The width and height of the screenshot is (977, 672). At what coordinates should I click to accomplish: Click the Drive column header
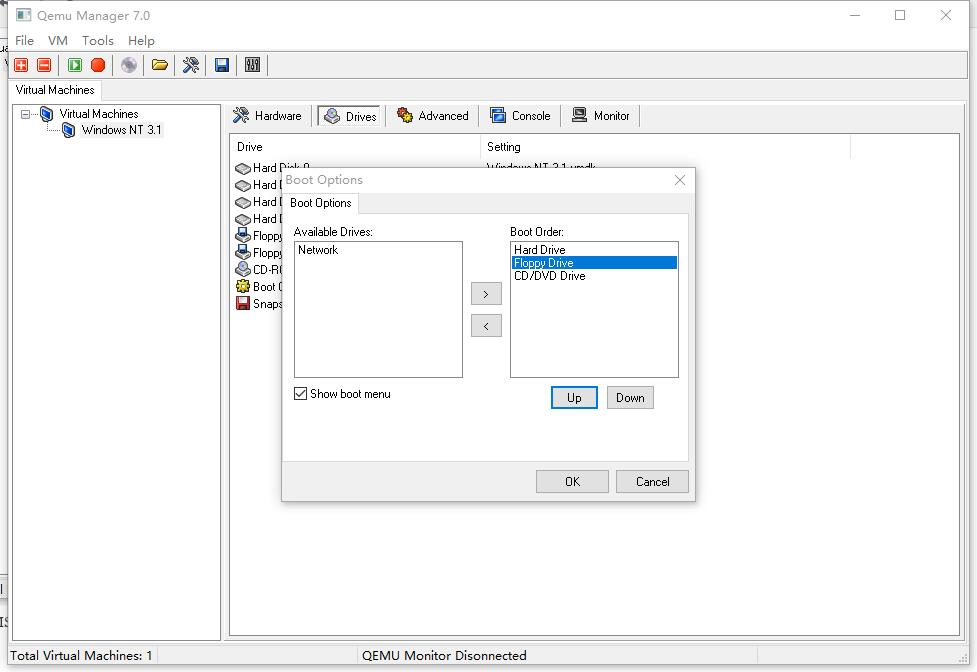tap(355, 147)
